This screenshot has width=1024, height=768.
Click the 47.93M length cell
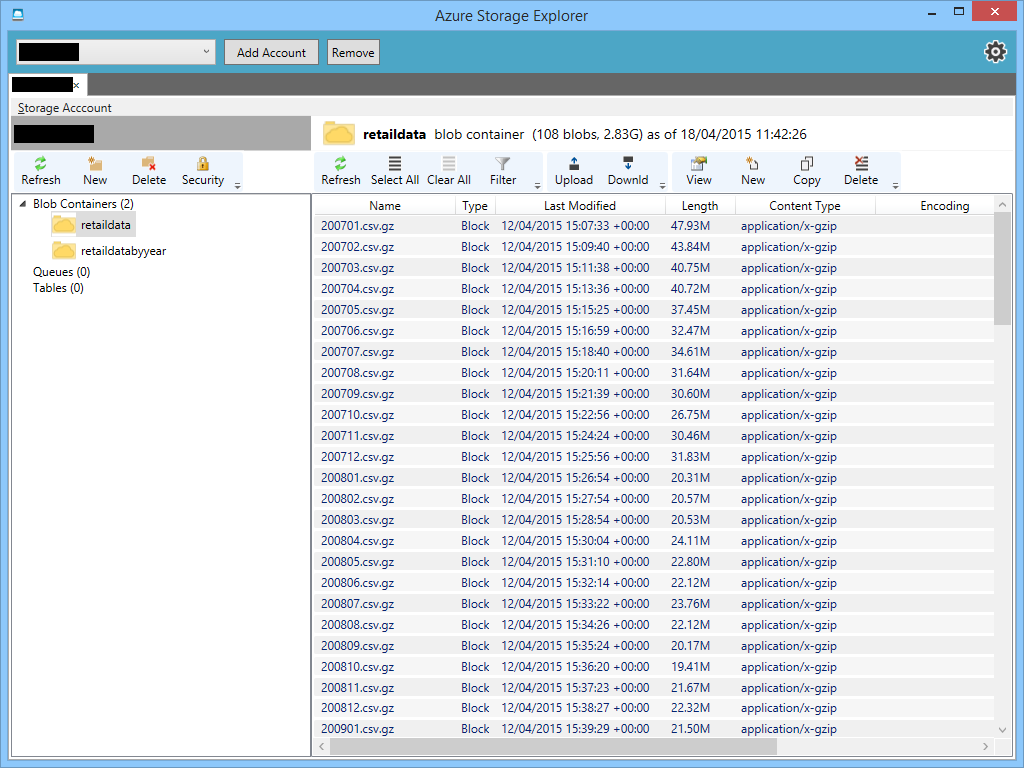click(690, 226)
